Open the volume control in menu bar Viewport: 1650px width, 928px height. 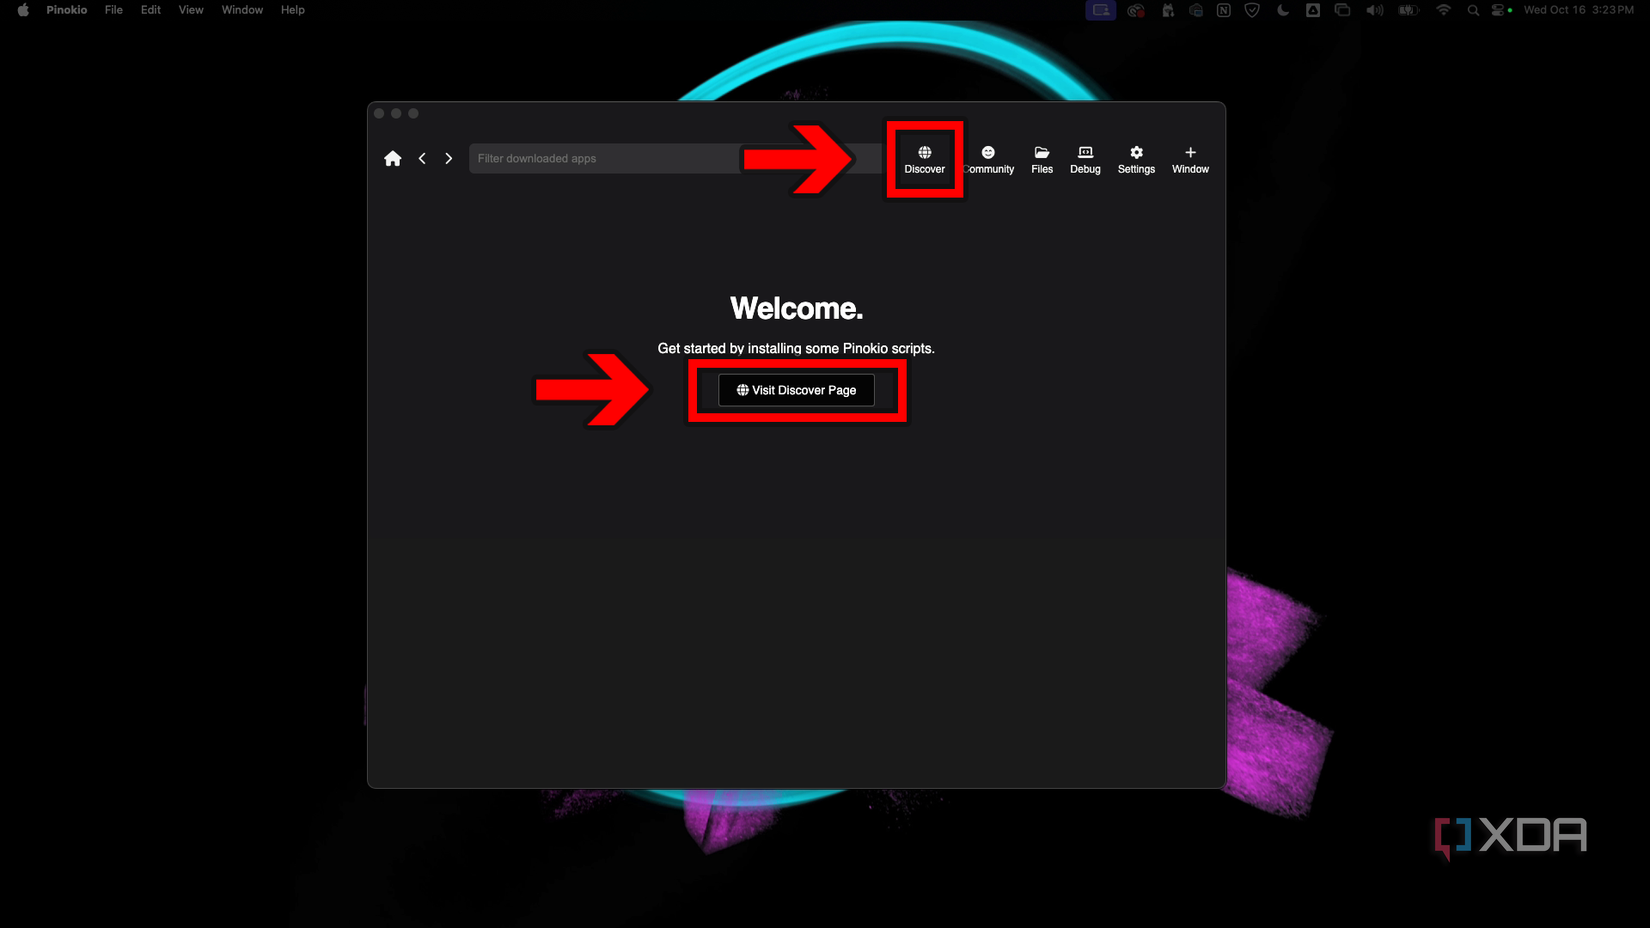[1375, 10]
